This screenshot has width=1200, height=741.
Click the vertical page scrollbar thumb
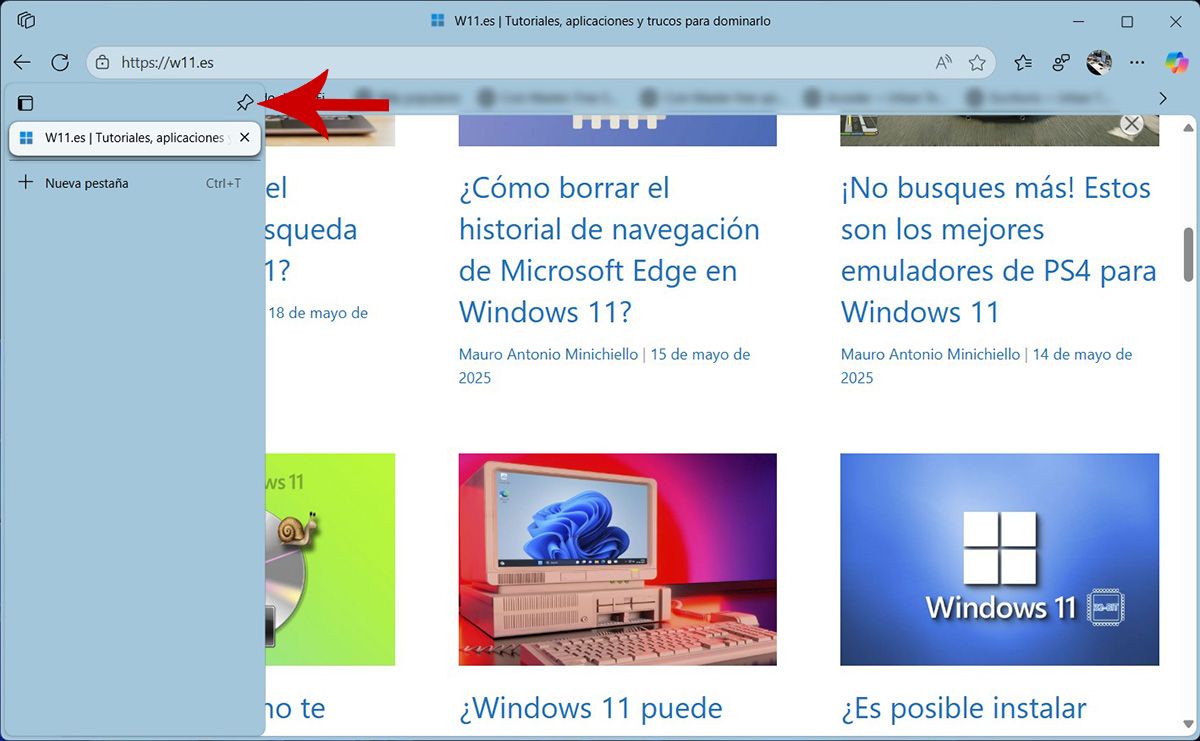tap(1189, 254)
